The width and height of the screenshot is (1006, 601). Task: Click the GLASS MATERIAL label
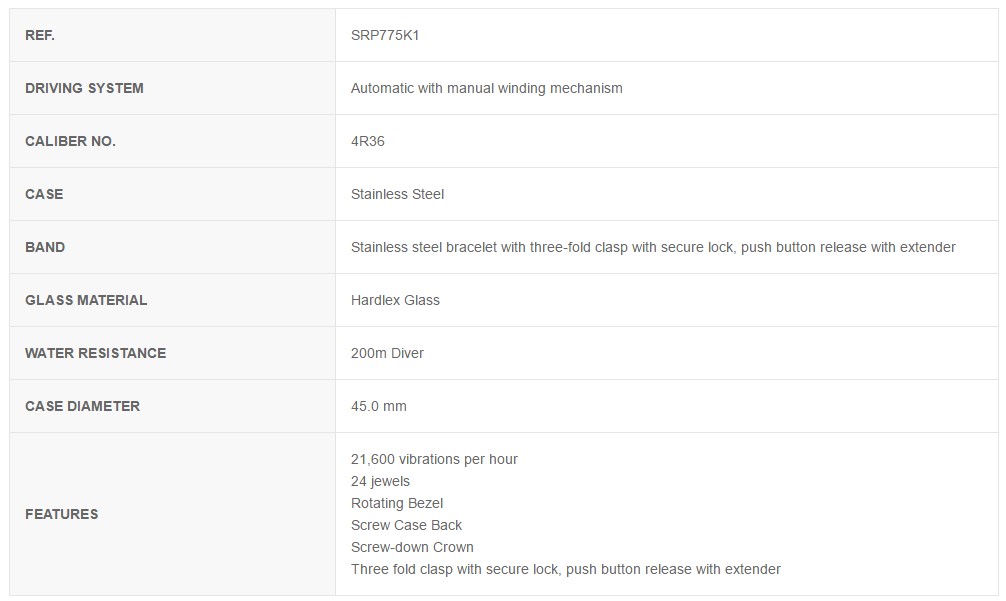coord(86,300)
